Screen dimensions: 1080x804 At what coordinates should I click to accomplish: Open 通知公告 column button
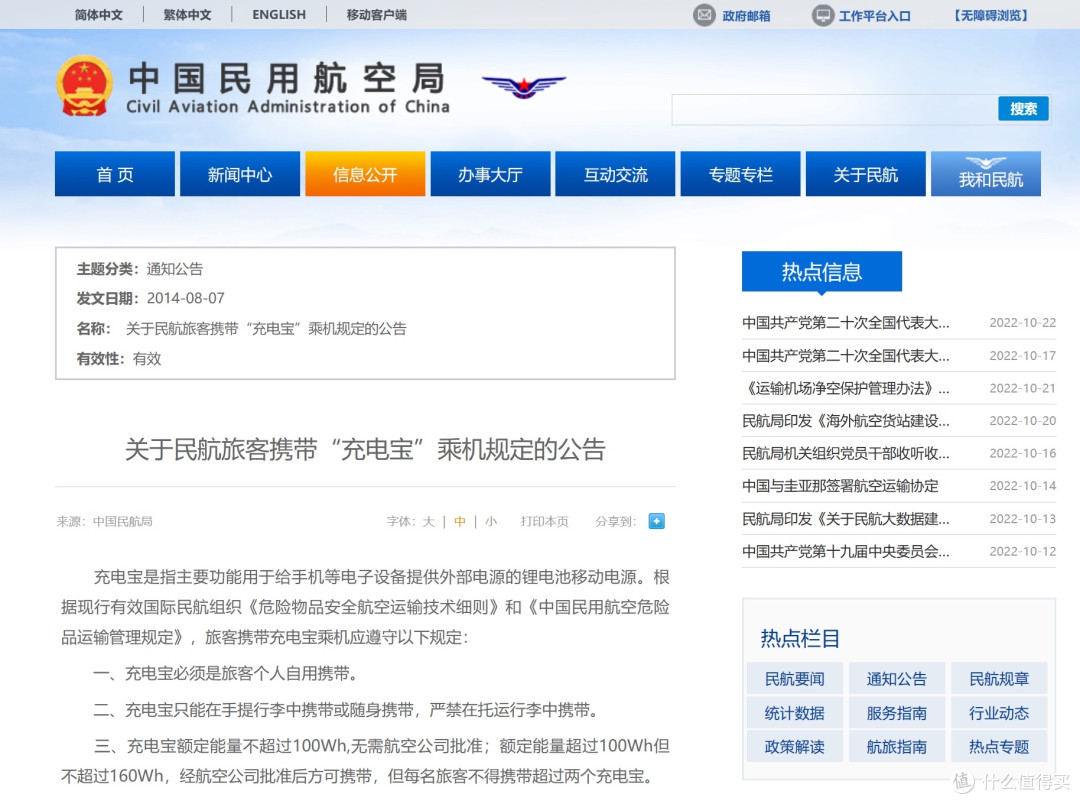tap(896, 679)
